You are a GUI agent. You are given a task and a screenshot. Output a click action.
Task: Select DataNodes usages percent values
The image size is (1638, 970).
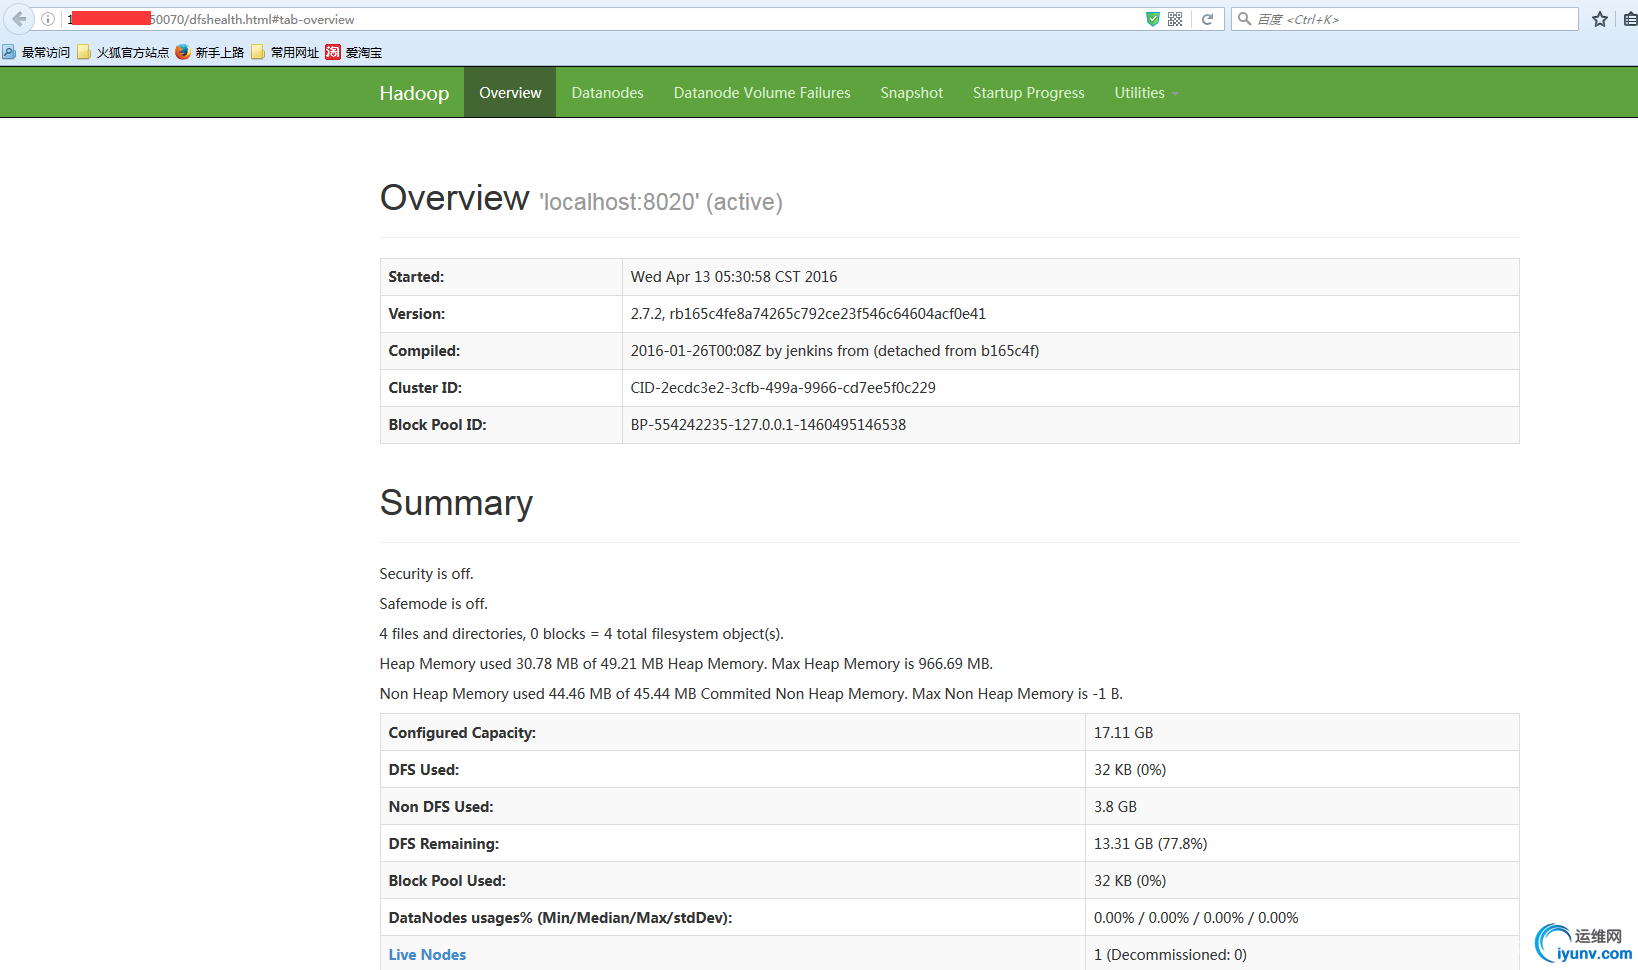pos(1196,918)
